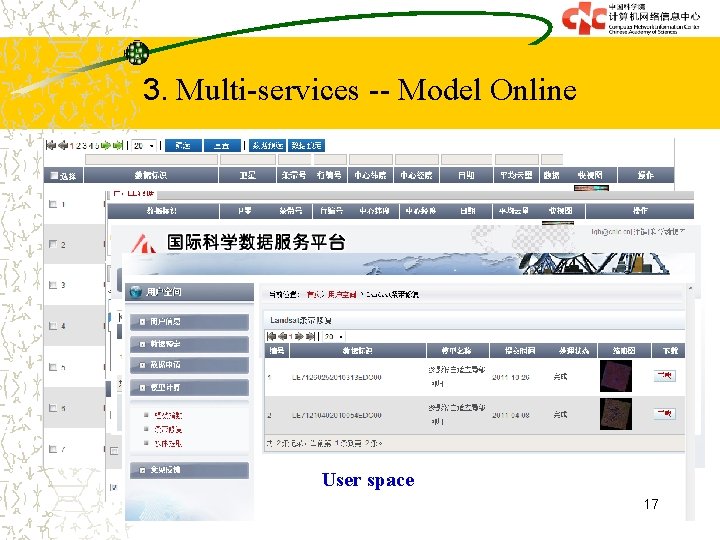Click the 操作 column header in back table

pyautogui.click(x=646, y=175)
